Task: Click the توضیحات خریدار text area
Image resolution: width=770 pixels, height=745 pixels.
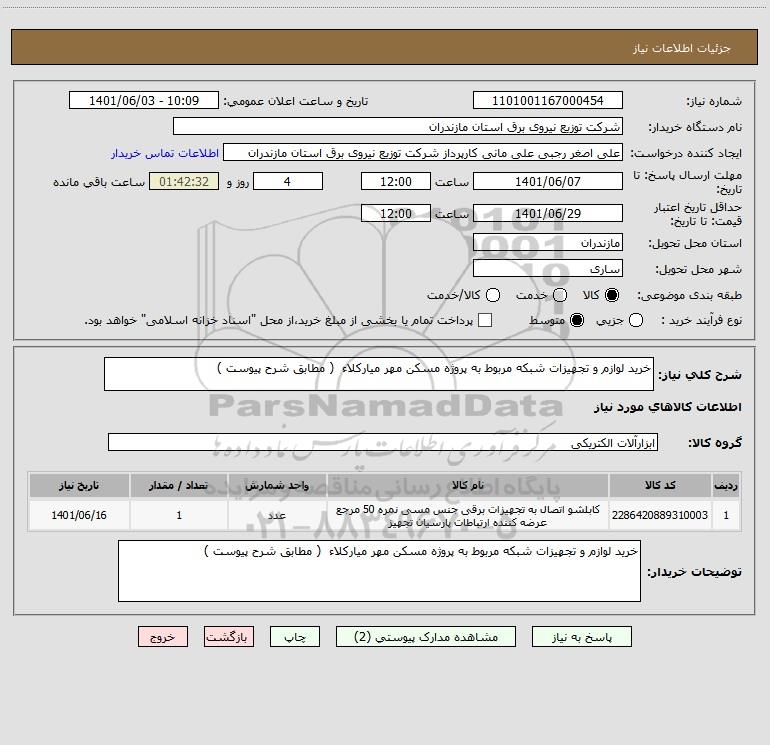Action: pos(379,571)
